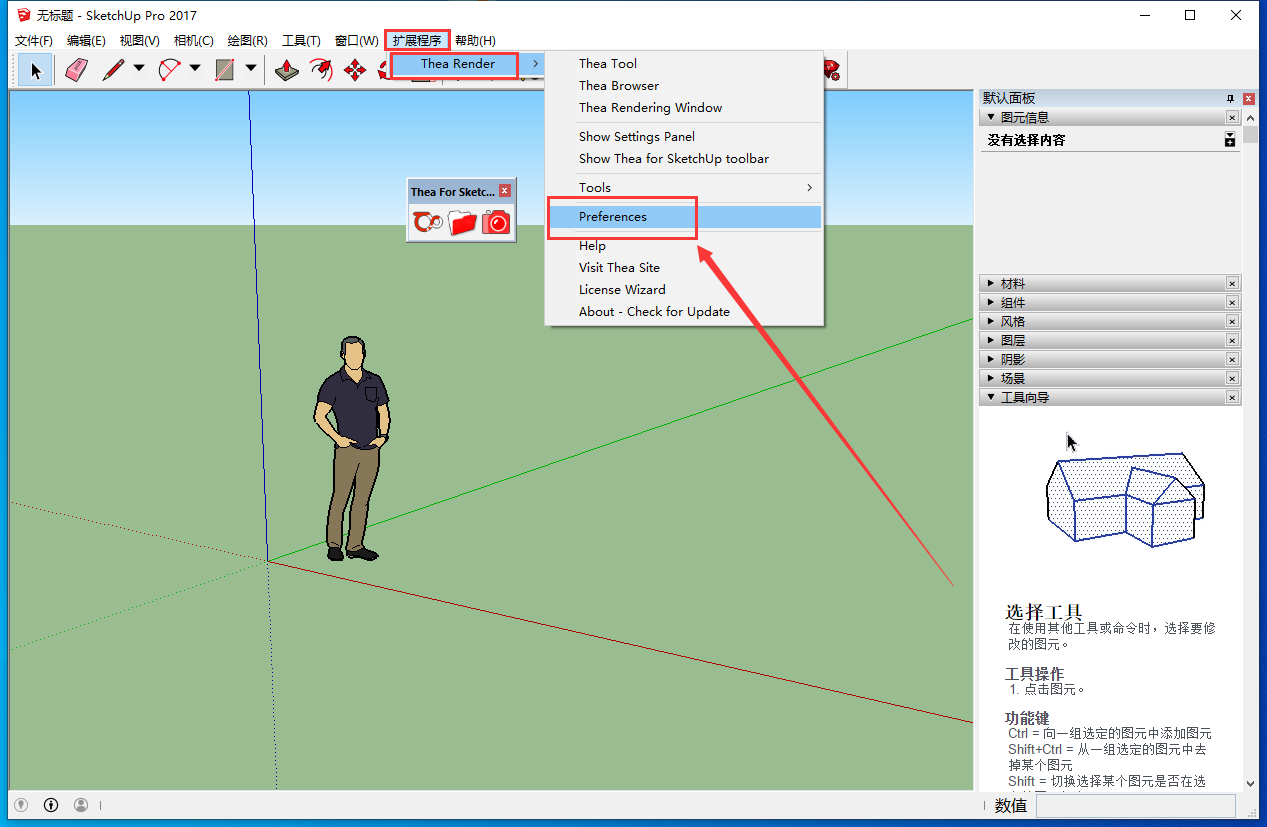Collapse the 图元信息 panel
This screenshot has width=1267, height=827.
[991, 117]
